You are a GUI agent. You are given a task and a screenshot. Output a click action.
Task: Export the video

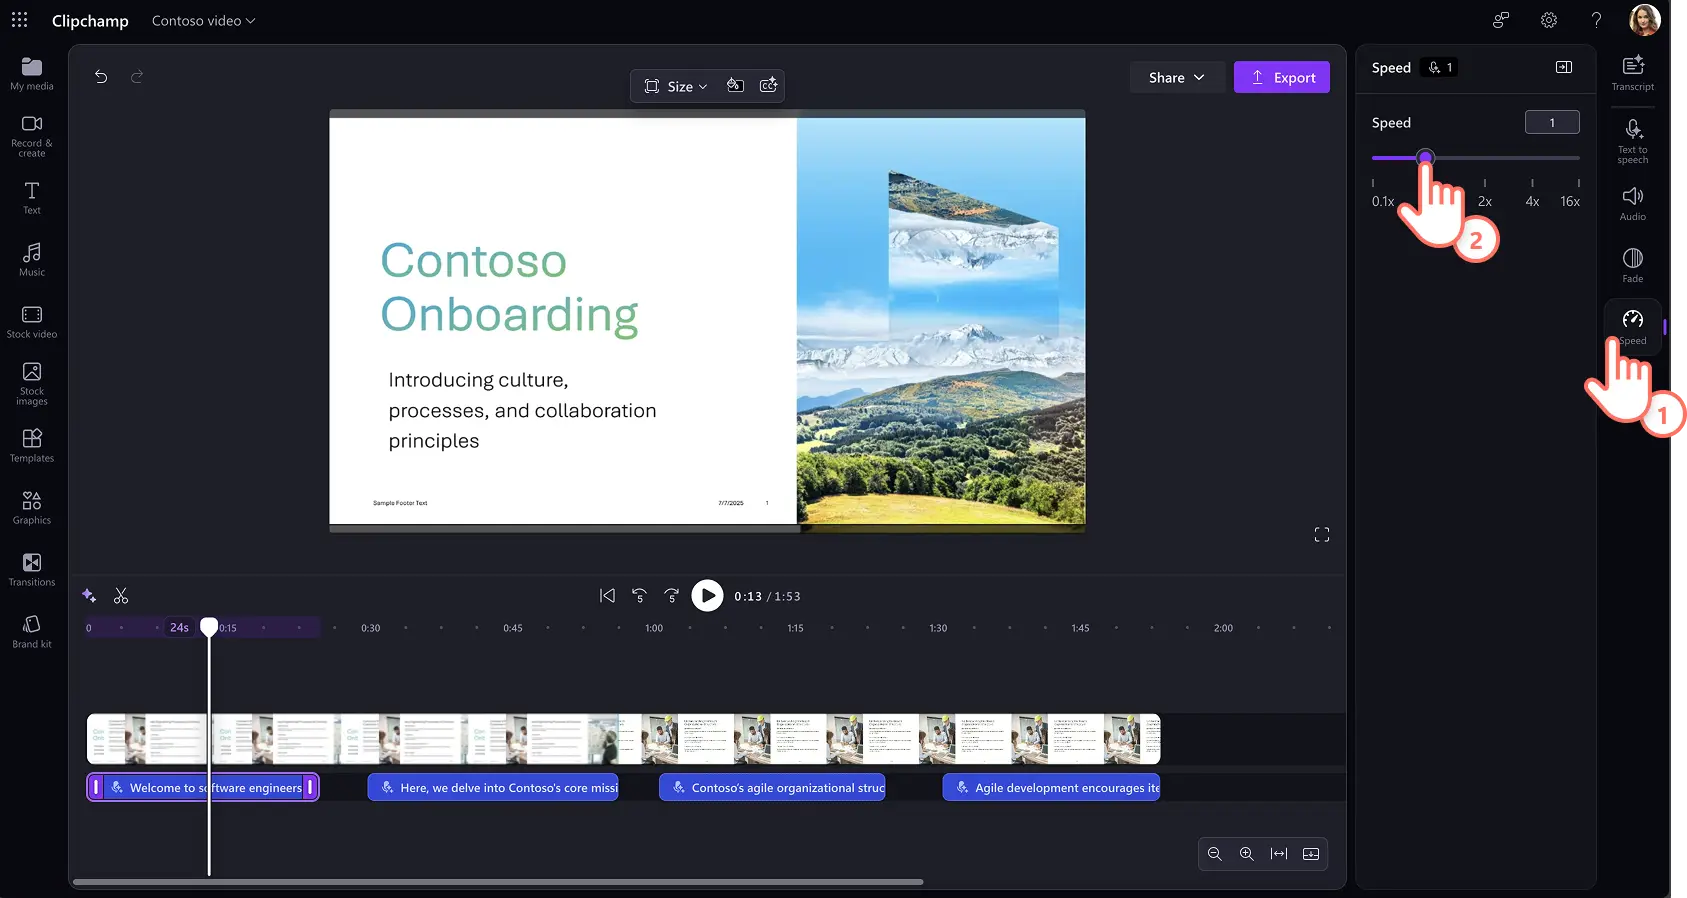pyautogui.click(x=1282, y=77)
